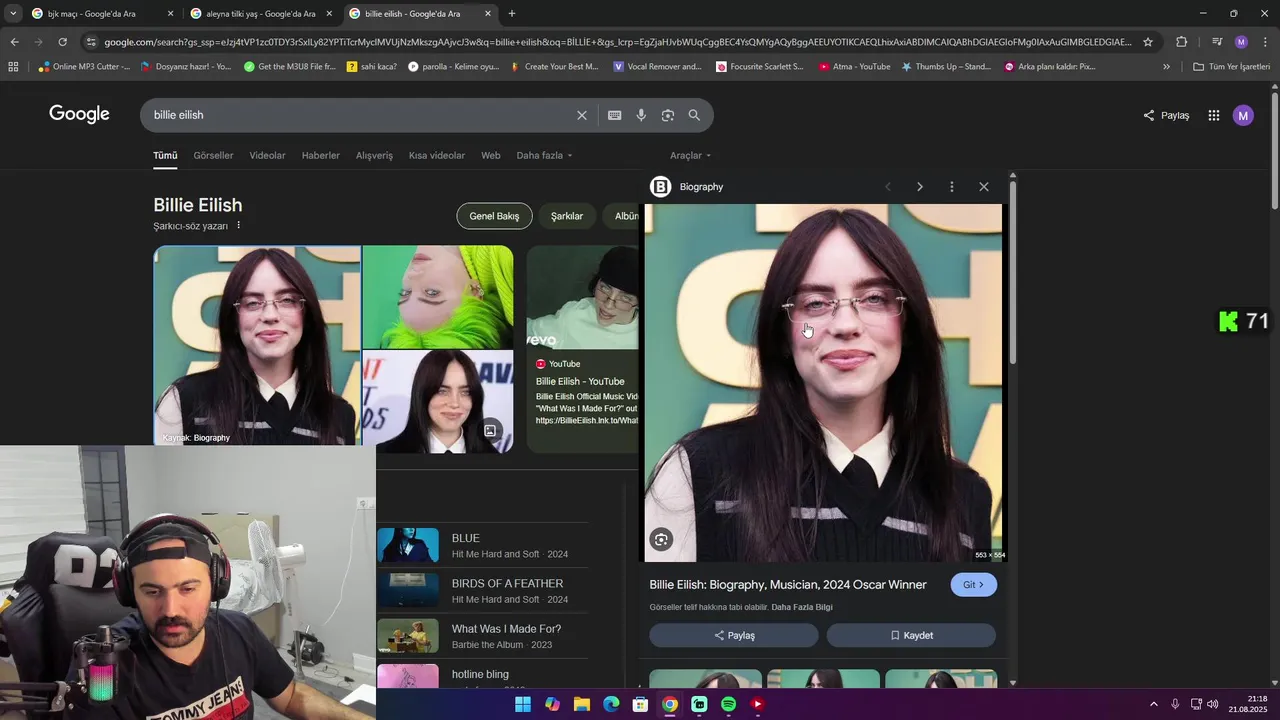Open a new browser tab

click(x=512, y=14)
